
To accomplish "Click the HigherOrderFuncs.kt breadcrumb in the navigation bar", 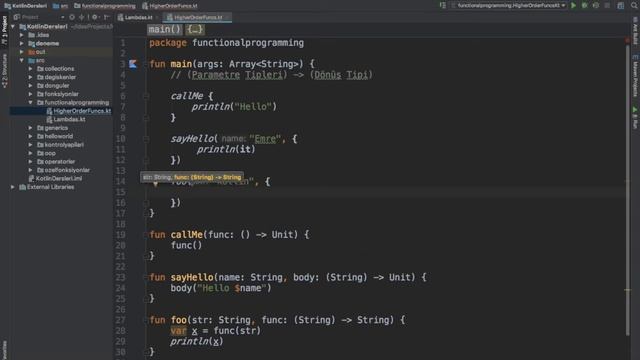I will coord(170,6).
